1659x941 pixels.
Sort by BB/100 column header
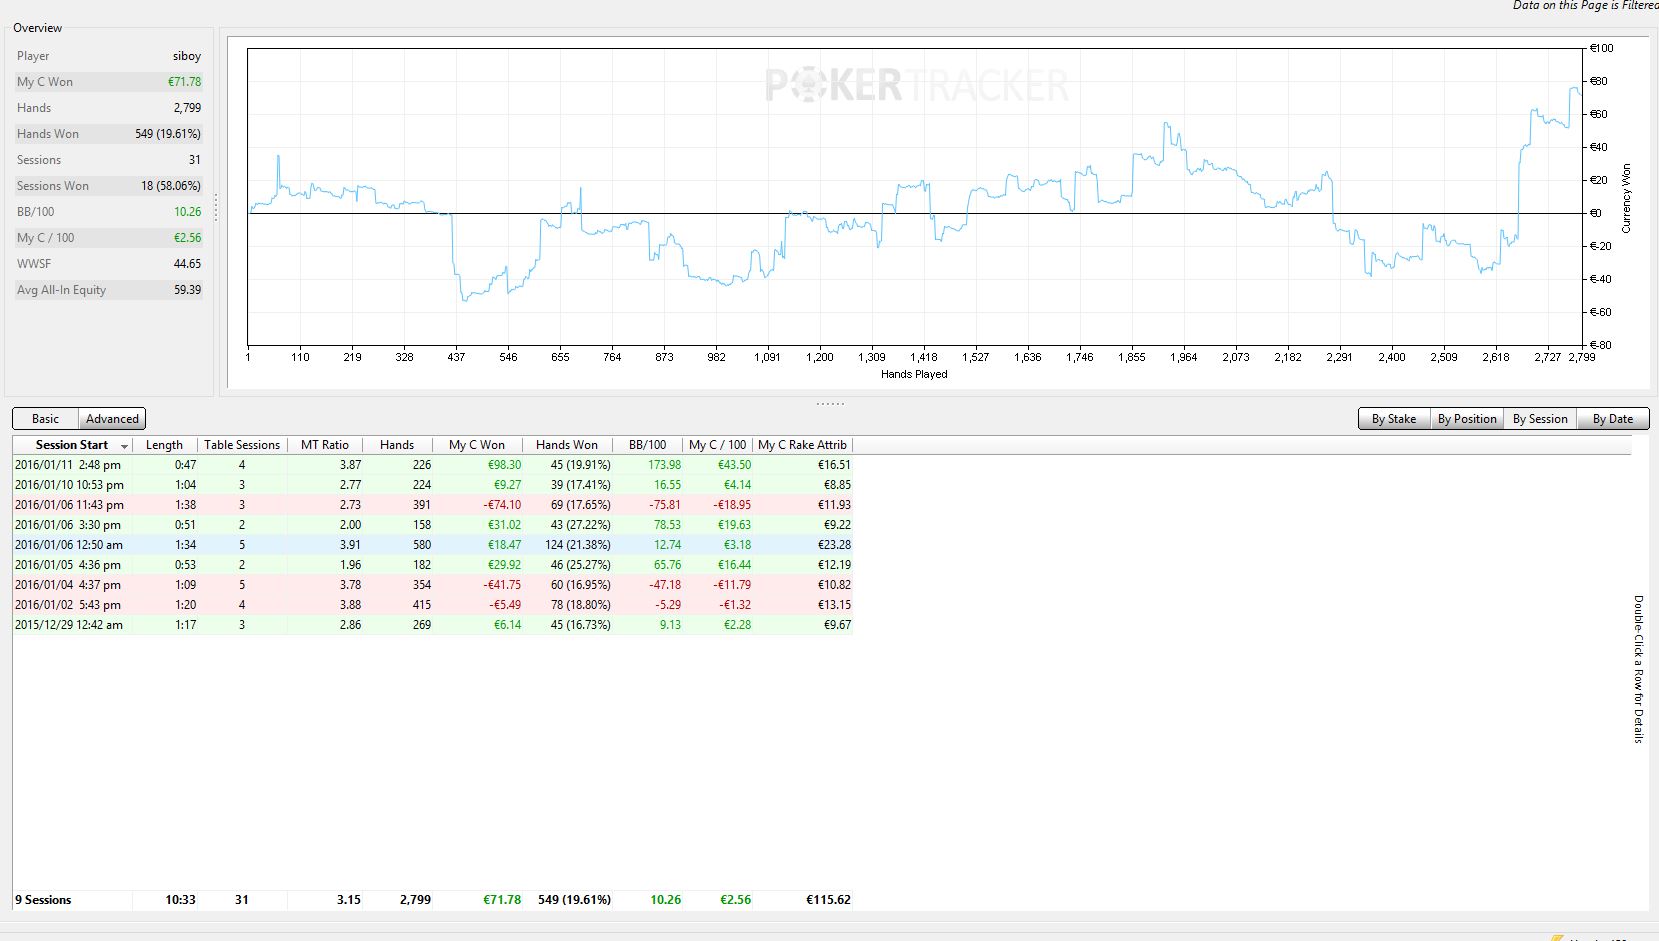tap(647, 445)
